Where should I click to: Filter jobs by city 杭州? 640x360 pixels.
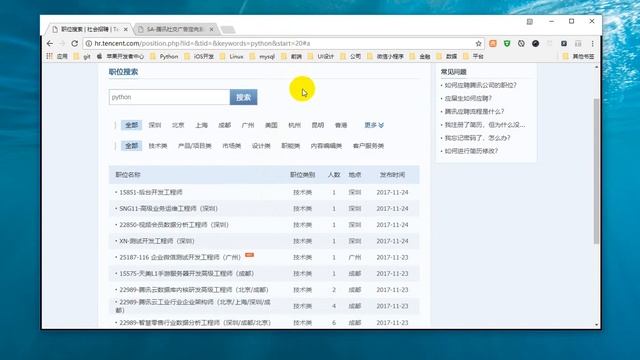[294, 125]
